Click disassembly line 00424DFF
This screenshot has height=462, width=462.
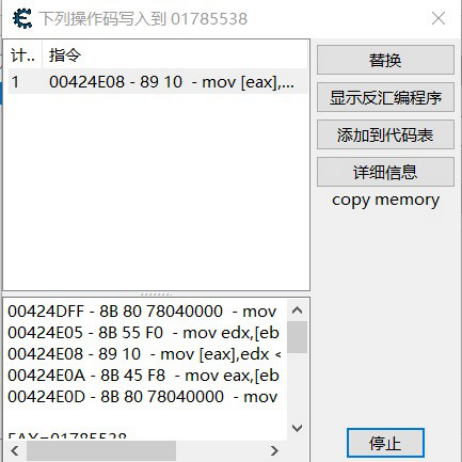click(142, 311)
